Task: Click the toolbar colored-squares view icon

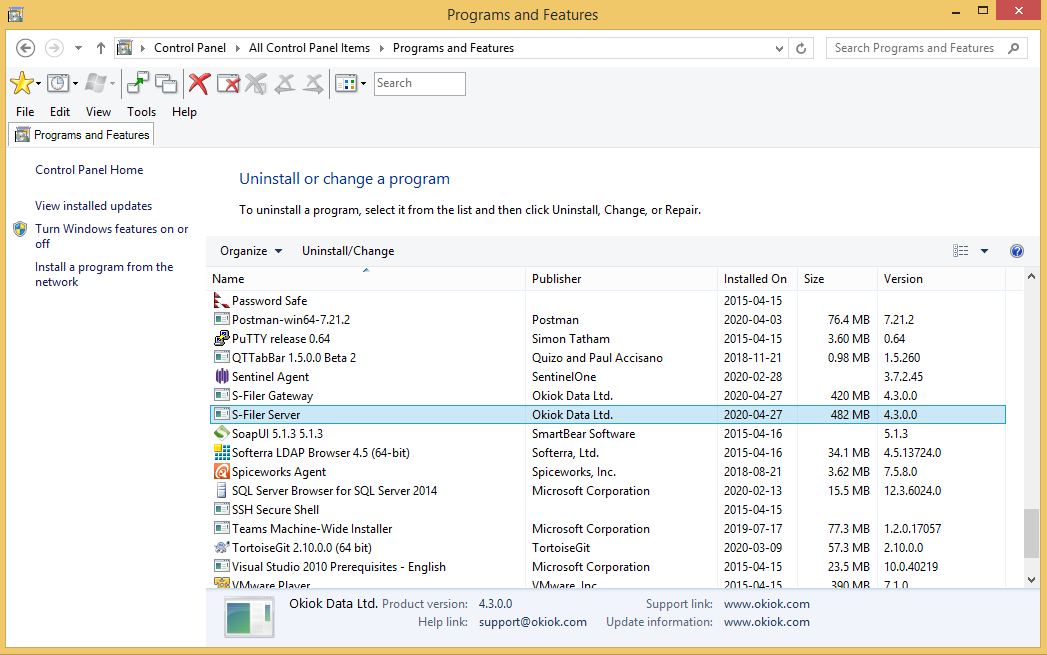Action: coord(346,83)
